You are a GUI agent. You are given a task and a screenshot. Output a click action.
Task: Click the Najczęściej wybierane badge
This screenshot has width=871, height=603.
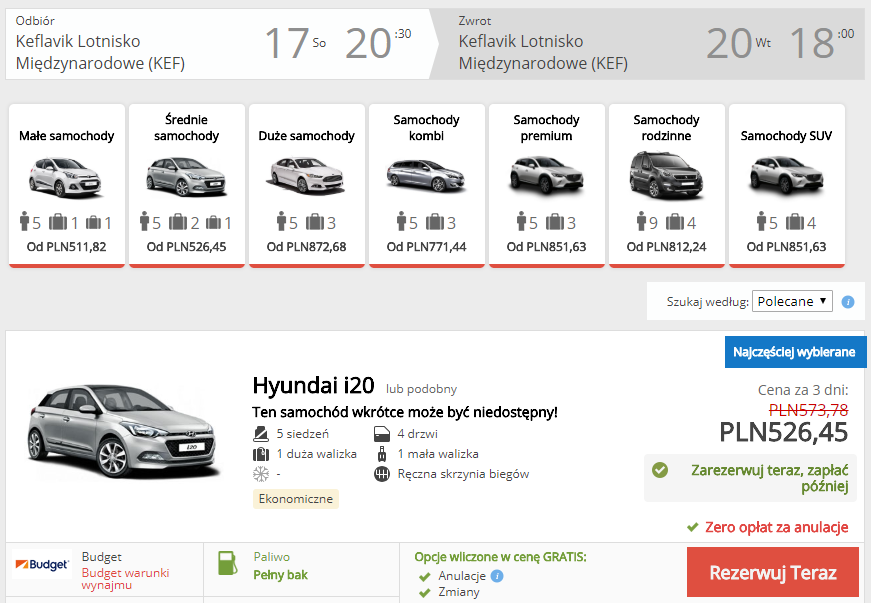794,352
